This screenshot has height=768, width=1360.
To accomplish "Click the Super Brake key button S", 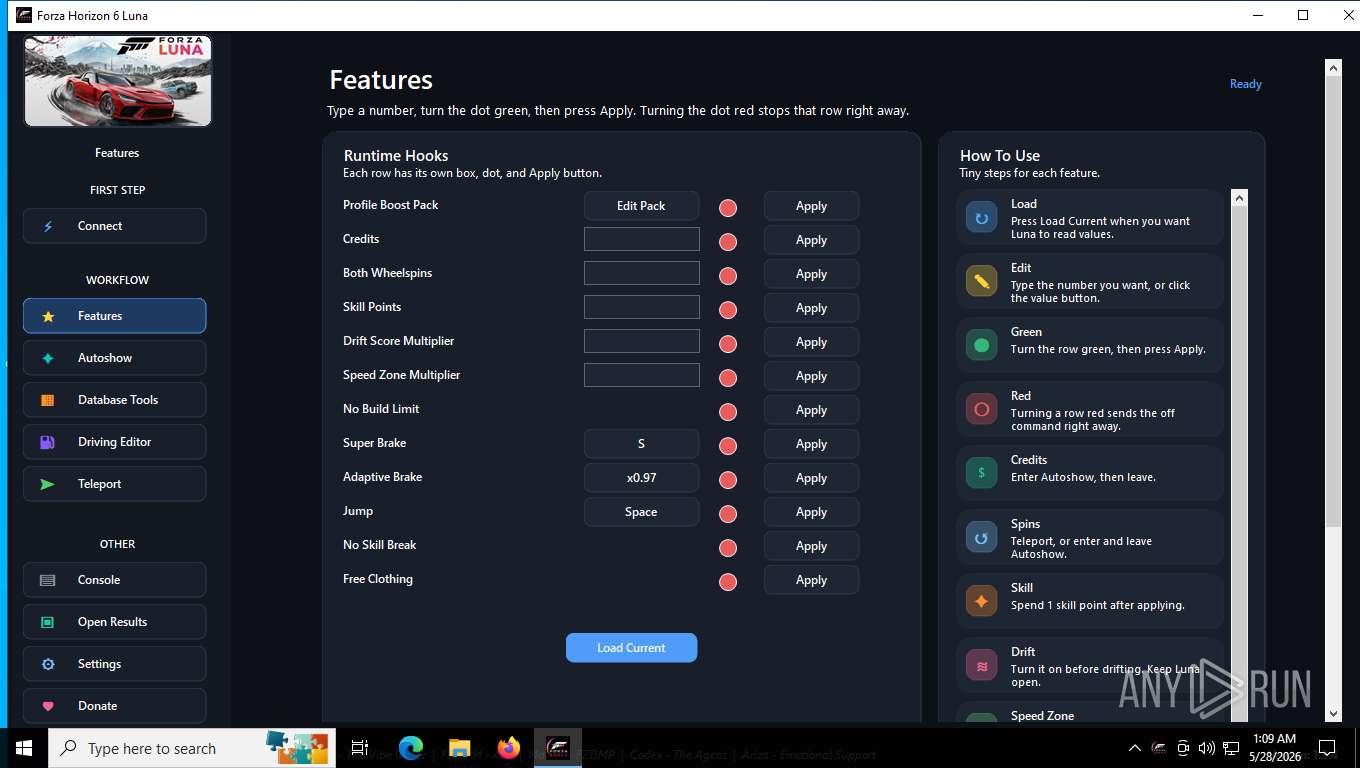I will click(x=641, y=444).
